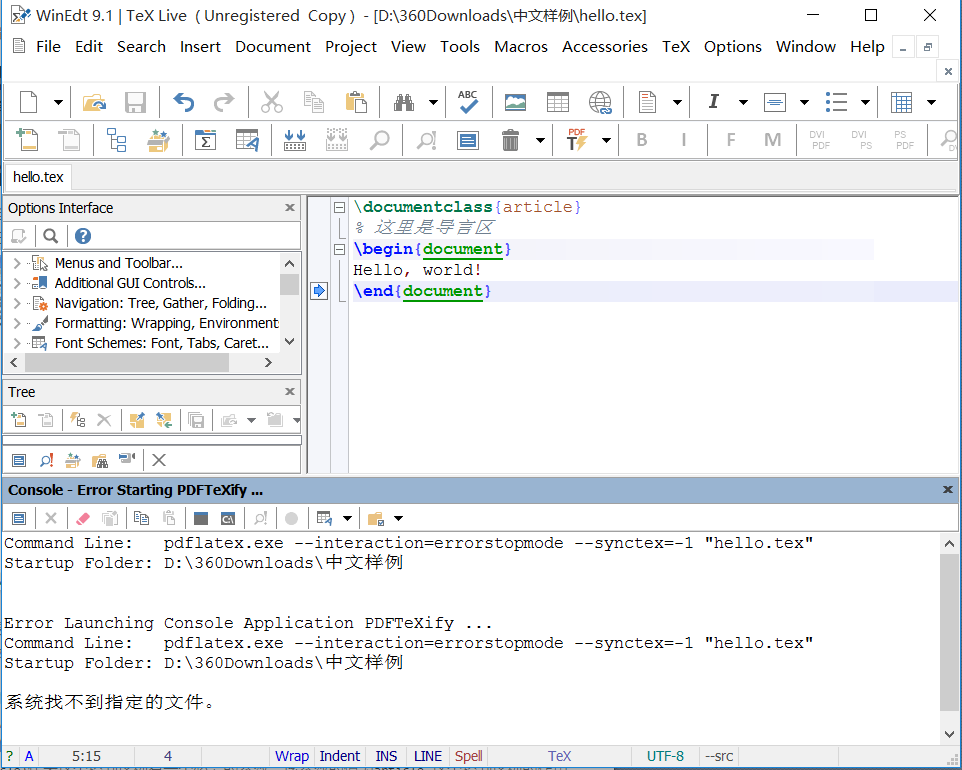Screen dimensions: 962x770
Task: Open the PDFTeXify dropdown arrow
Action: click(x=605, y=140)
